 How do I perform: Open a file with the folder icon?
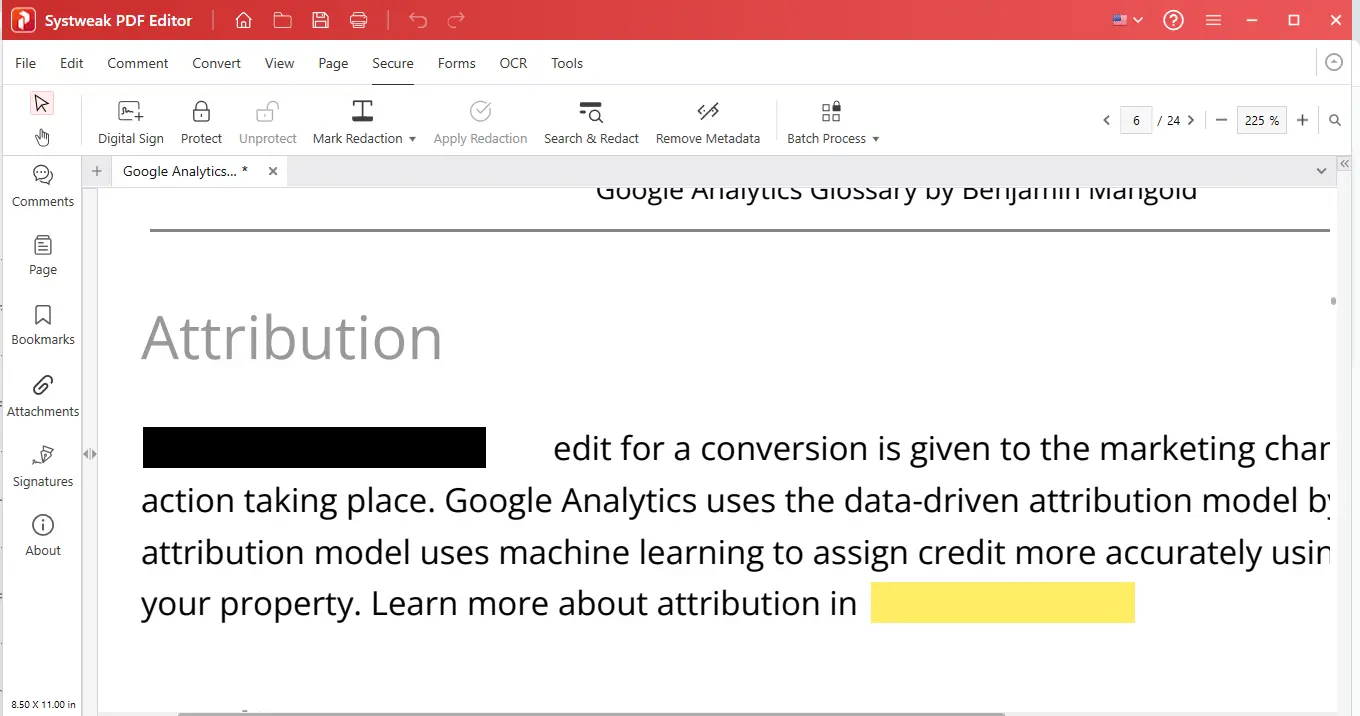(x=282, y=20)
